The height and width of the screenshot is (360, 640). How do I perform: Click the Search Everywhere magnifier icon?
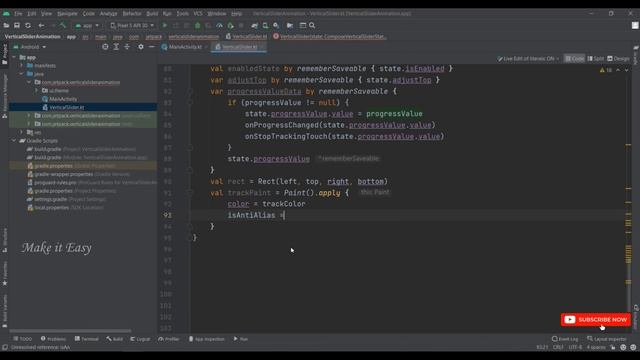pyautogui.click(x=312, y=25)
